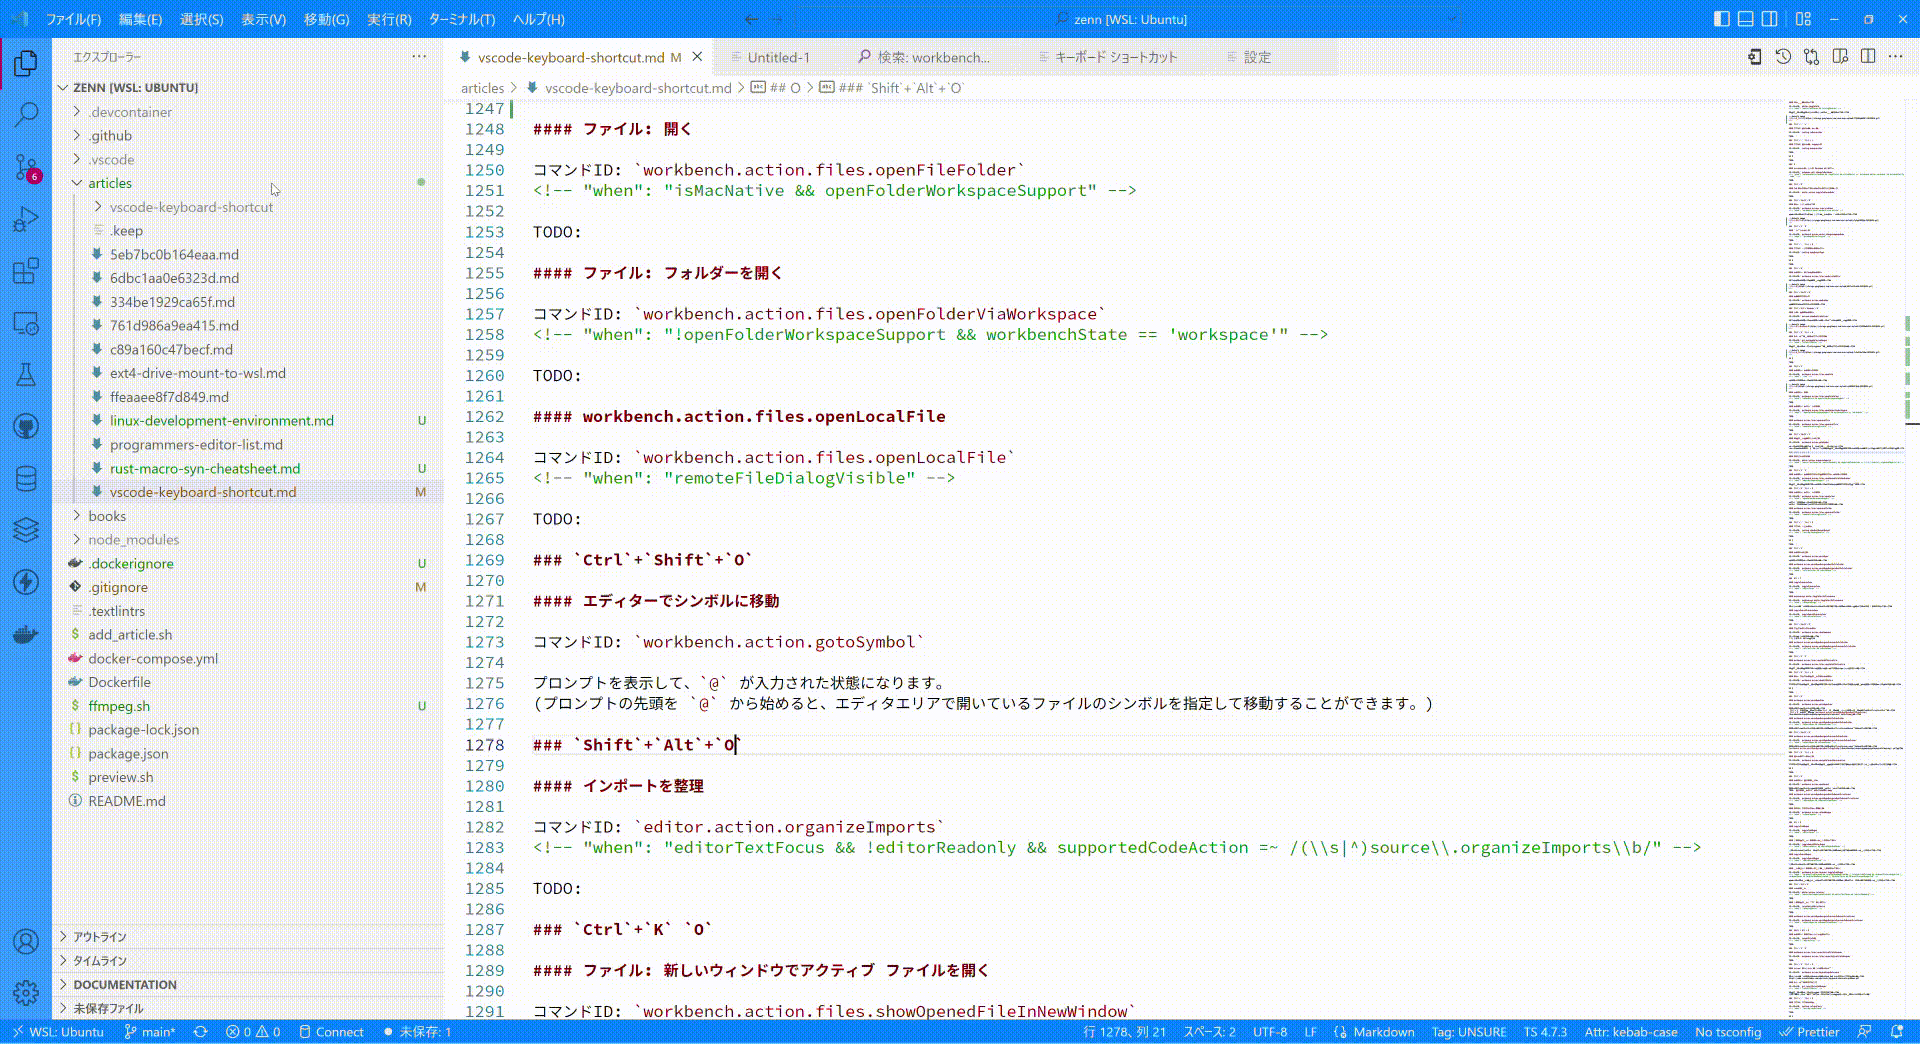
Task: Open editor more actions ellipsis
Action: point(1896,57)
